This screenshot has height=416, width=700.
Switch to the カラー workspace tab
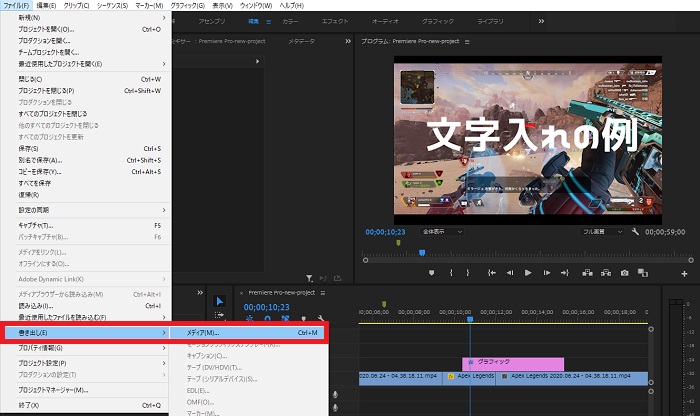tap(290, 21)
